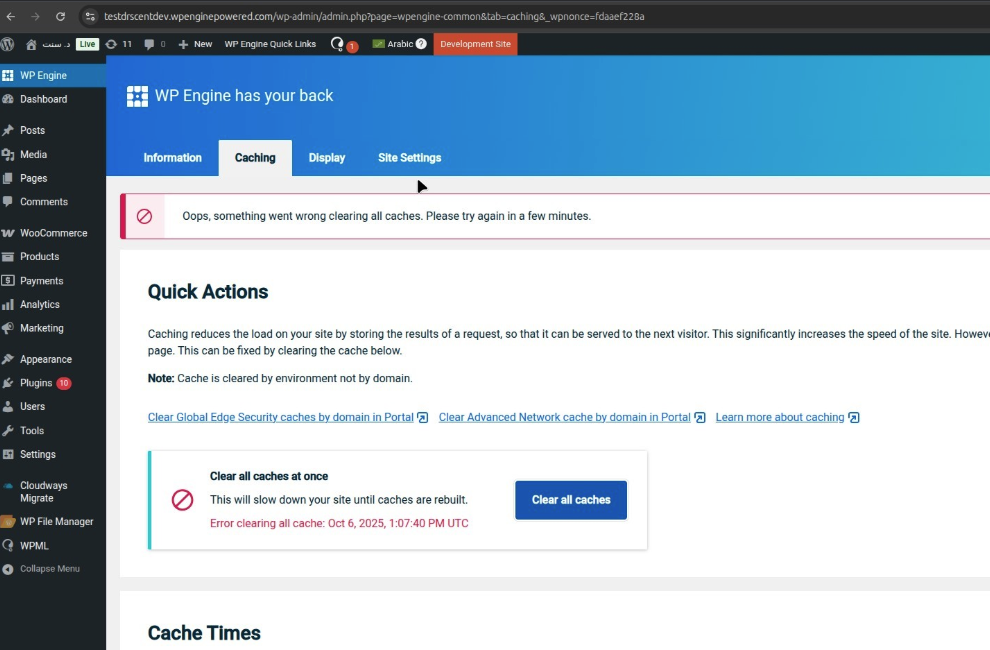Screen dimensions: 990x650
Task: Reload the page with the refresh icon
Action: [x=60, y=16]
